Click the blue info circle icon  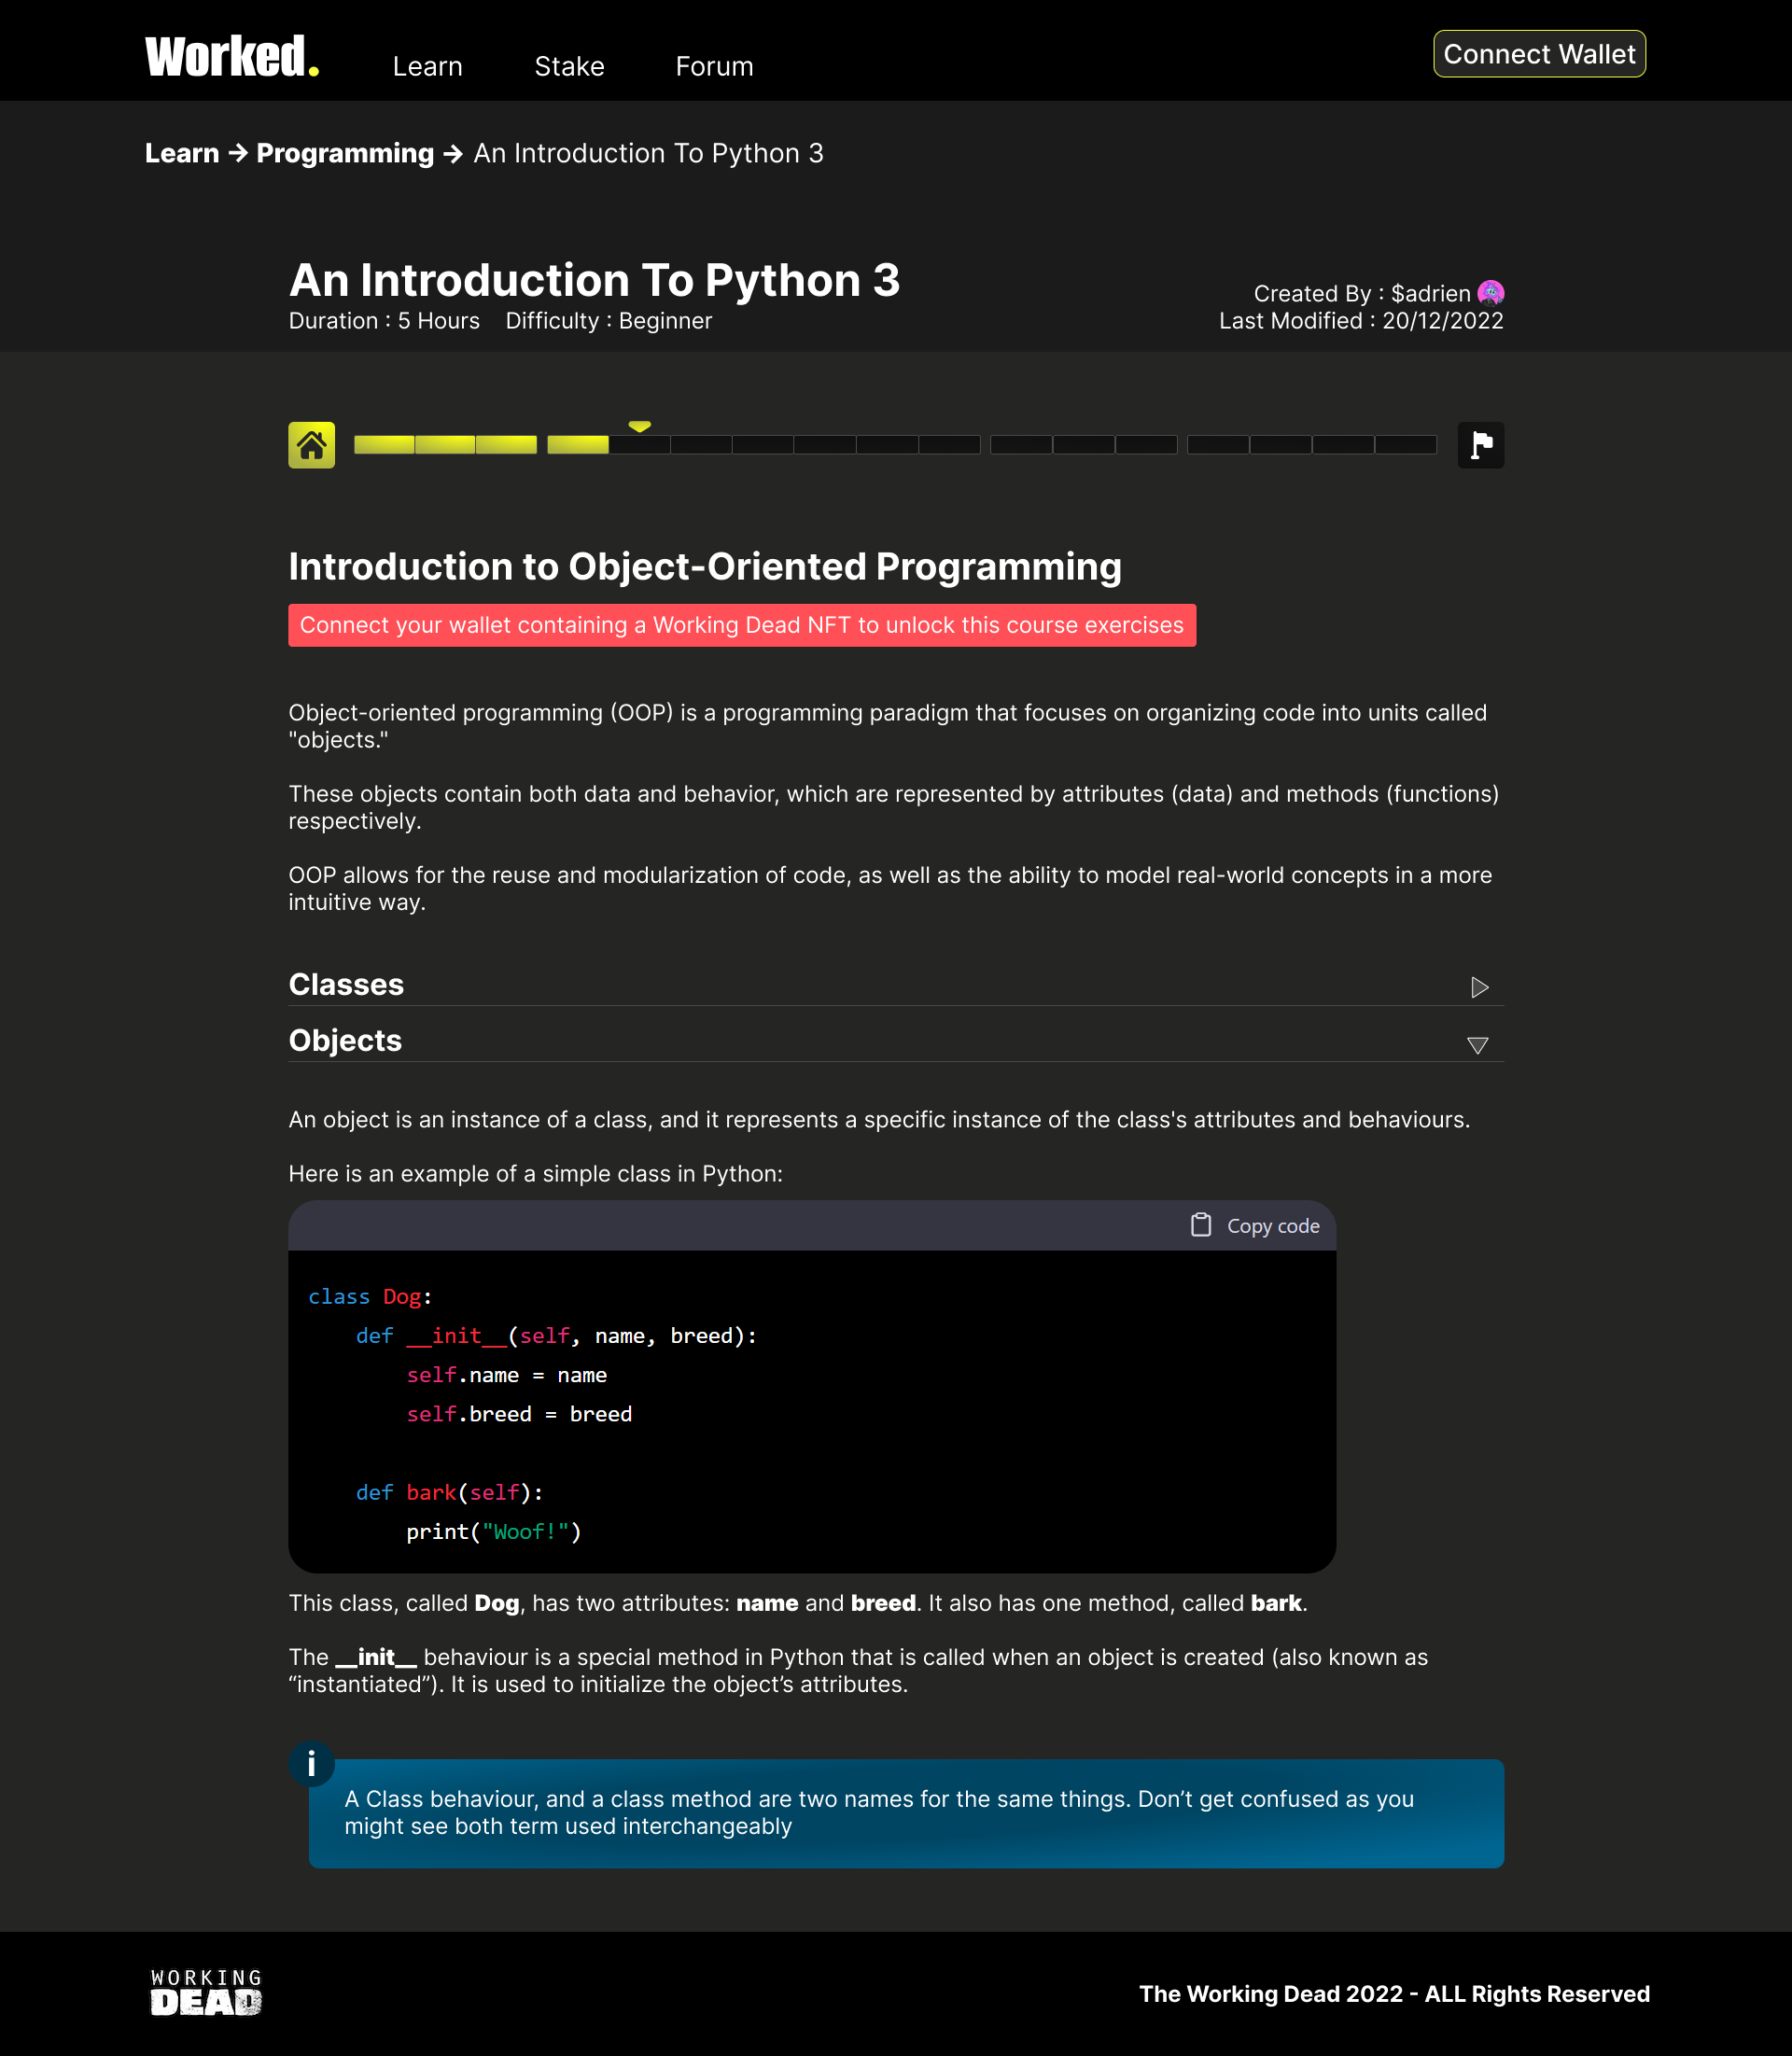point(311,1764)
